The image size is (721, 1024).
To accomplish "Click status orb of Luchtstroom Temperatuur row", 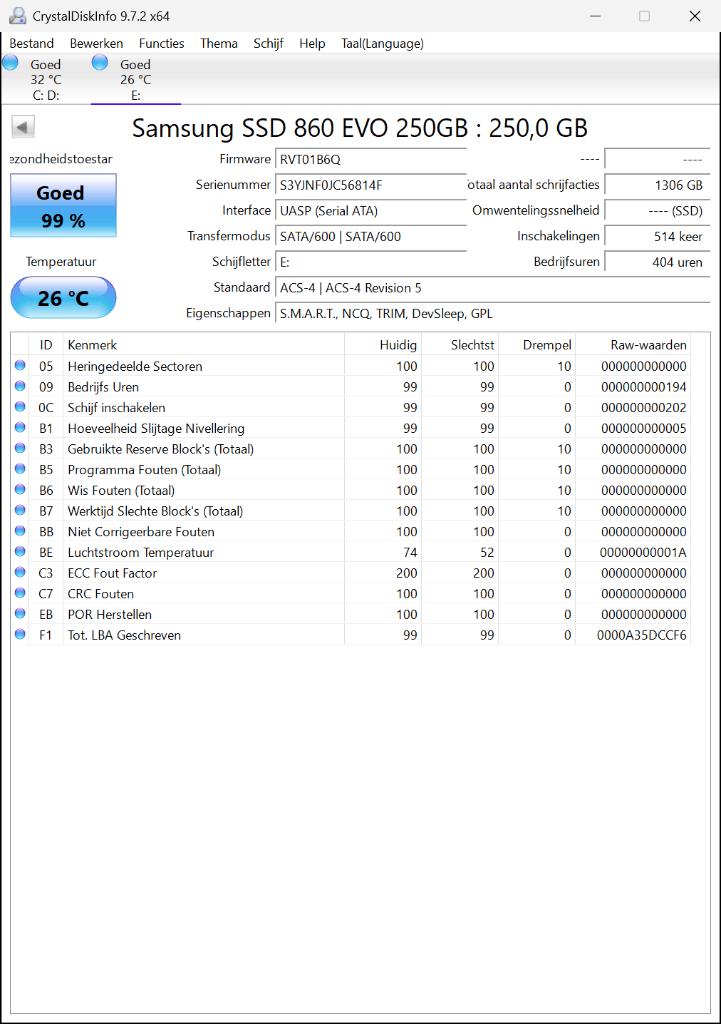I will (20, 552).
